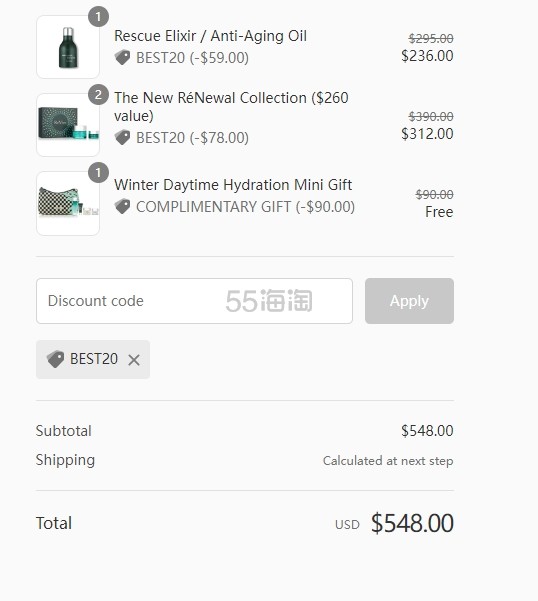Click quantity badge on Rescue Elixir

point(98,17)
